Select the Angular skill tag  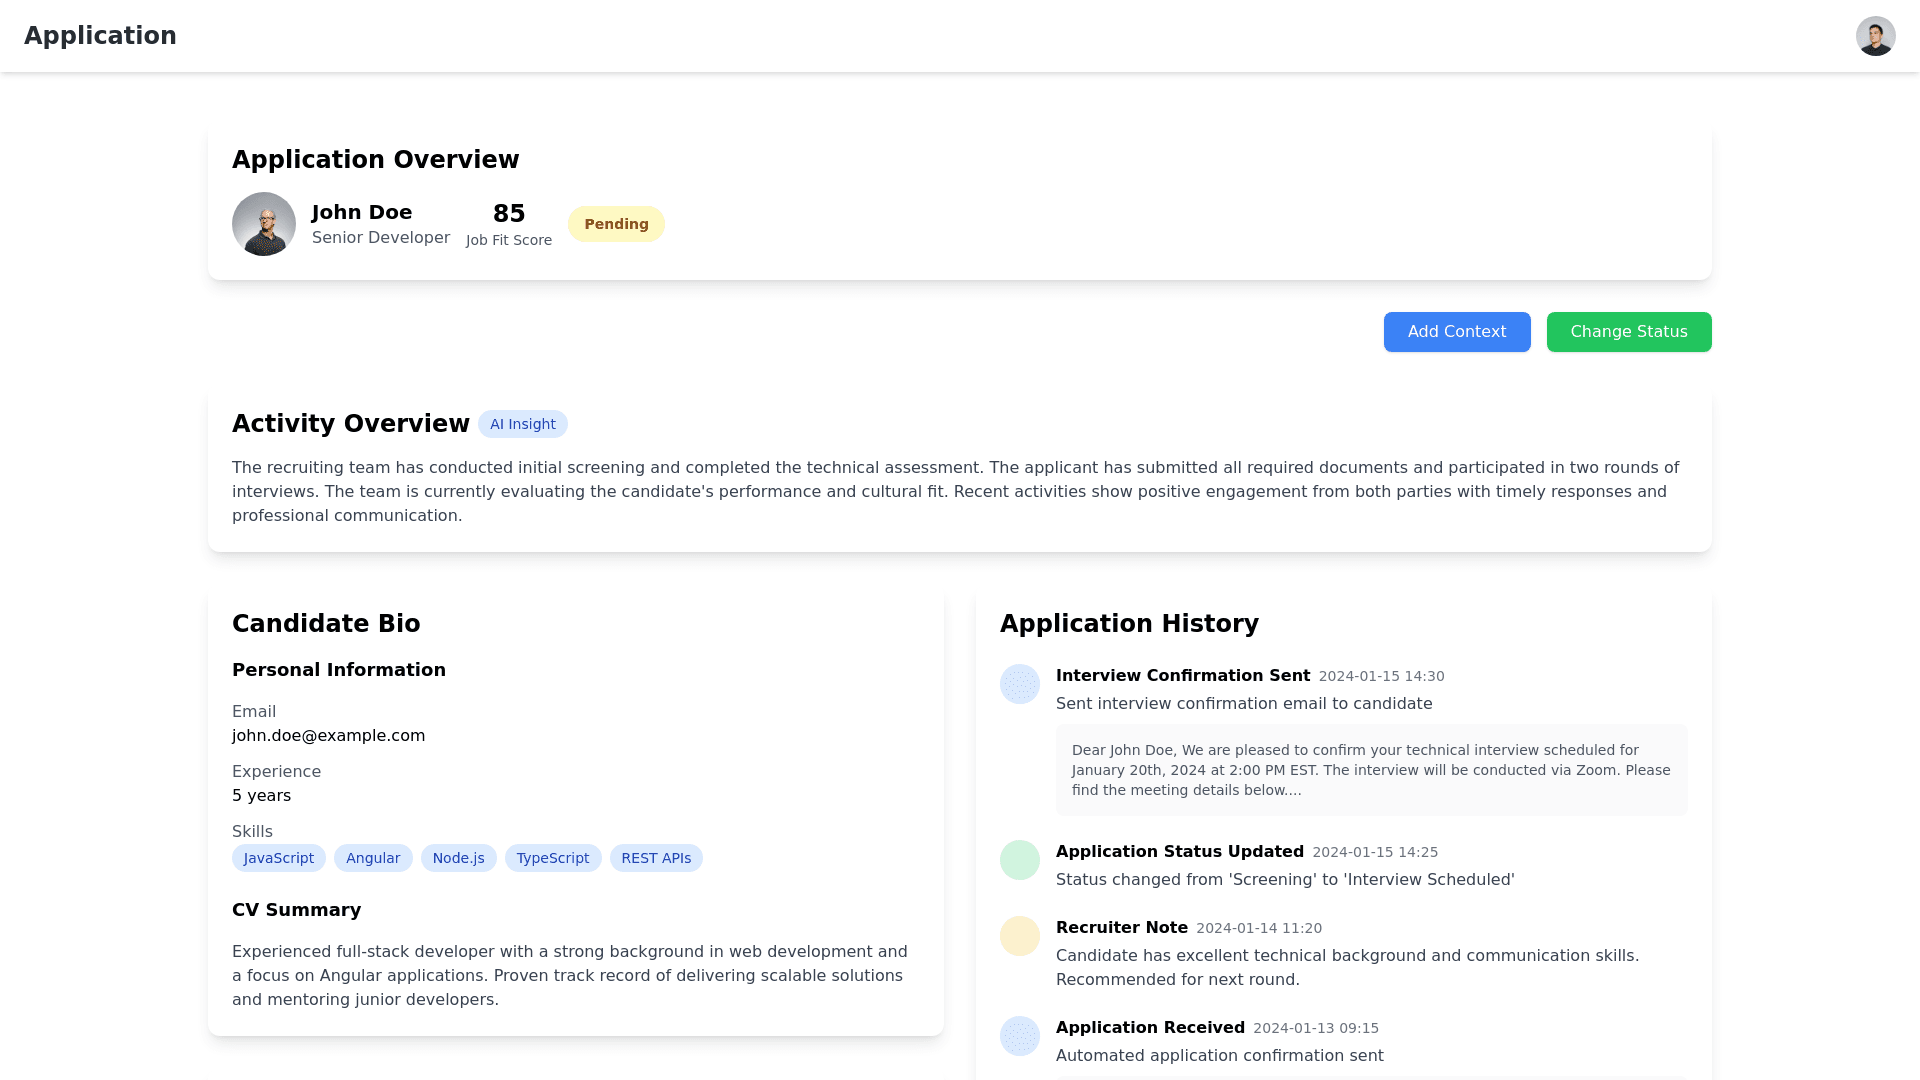[x=373, y=858]
